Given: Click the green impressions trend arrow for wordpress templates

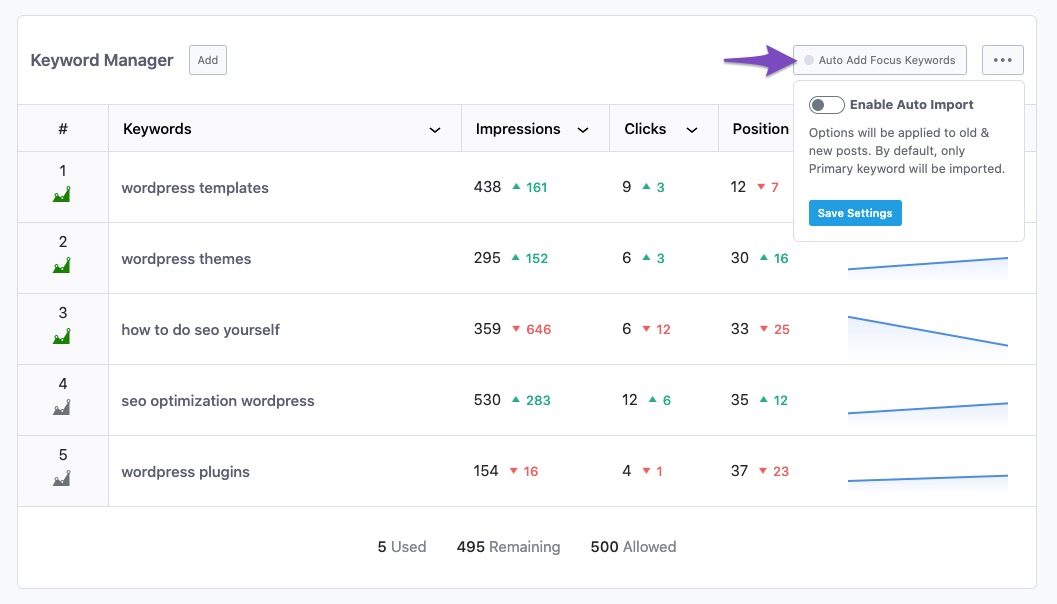Looking at the screenshot, I should pyautogui.click(x=516, y=187).
